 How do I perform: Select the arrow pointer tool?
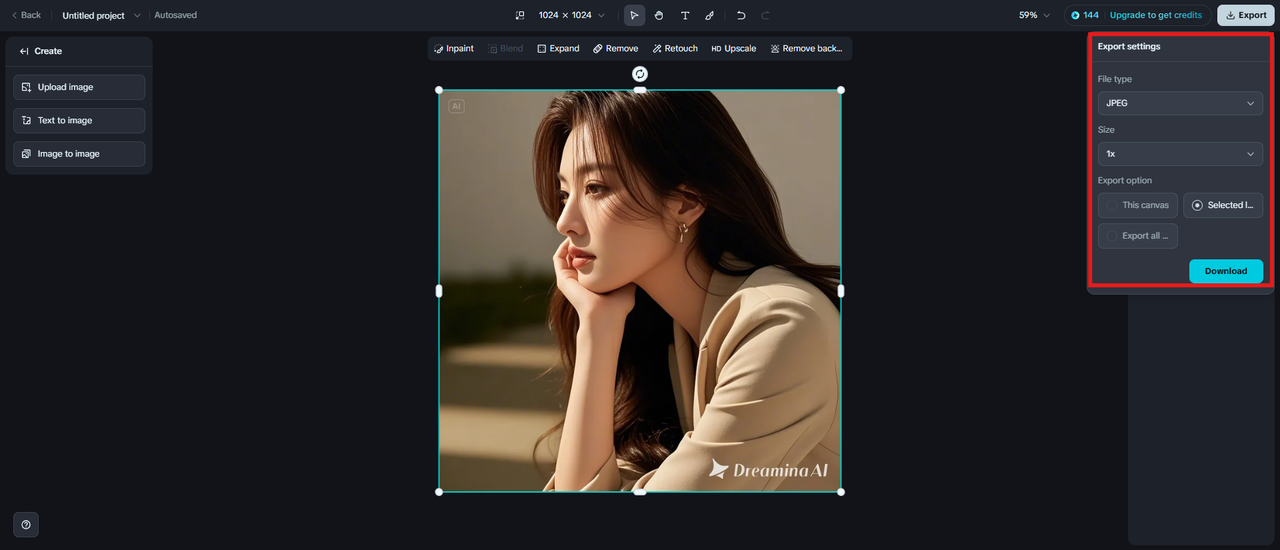[x=634, y=15]
